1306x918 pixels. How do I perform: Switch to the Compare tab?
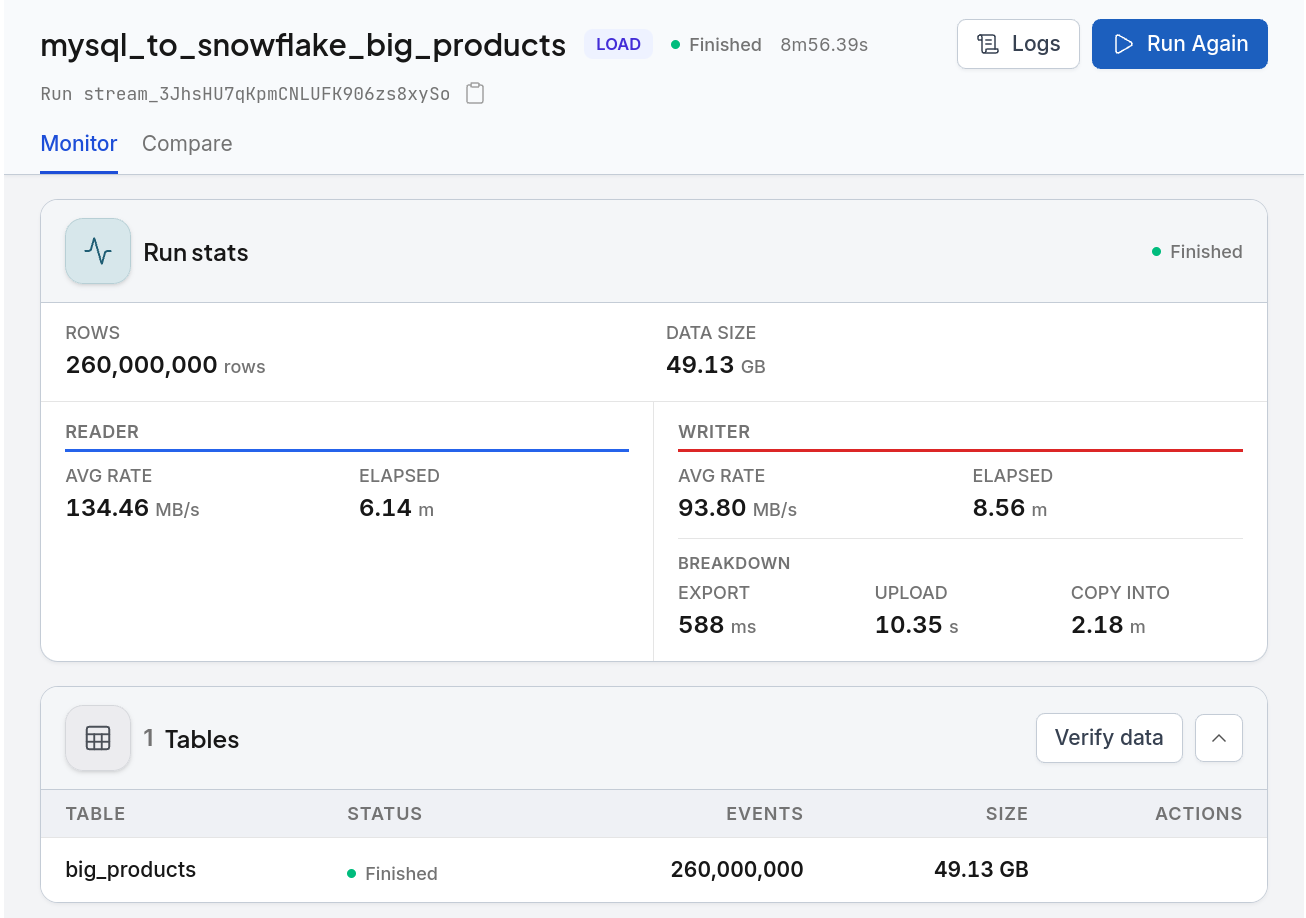click(x=187, y=144)
